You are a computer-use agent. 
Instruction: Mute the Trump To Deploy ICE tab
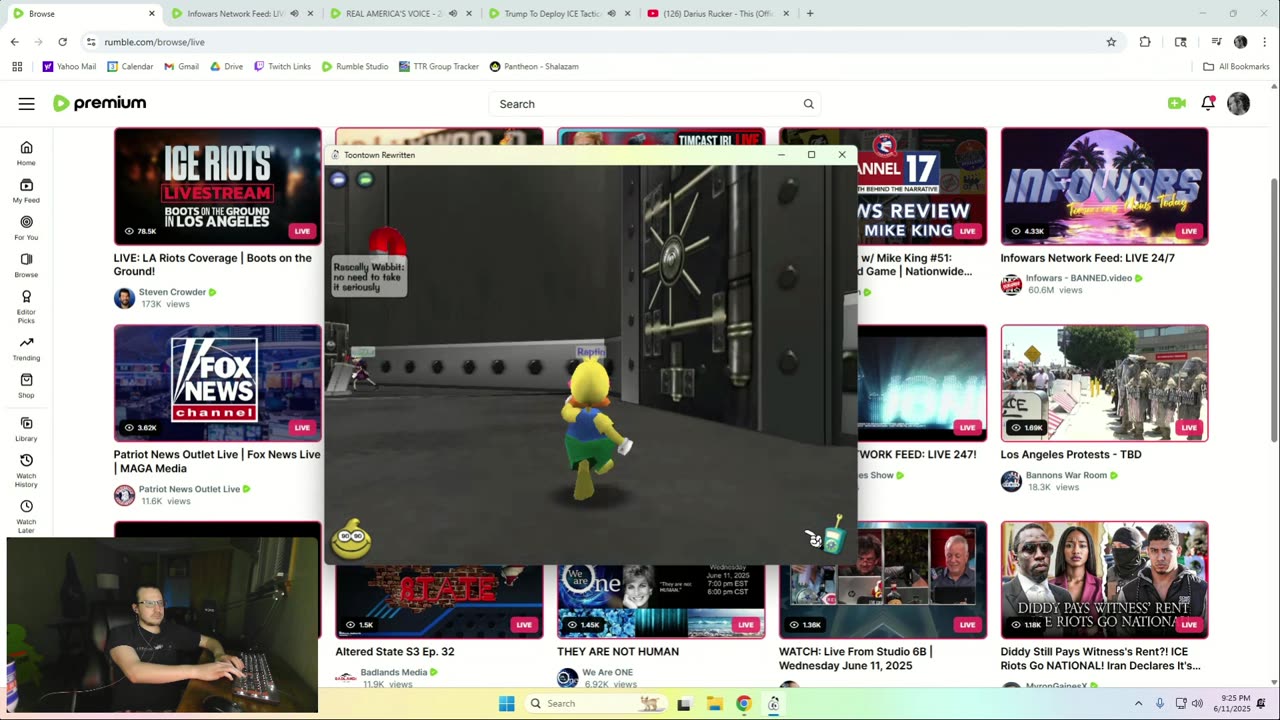tap(611, 14)
